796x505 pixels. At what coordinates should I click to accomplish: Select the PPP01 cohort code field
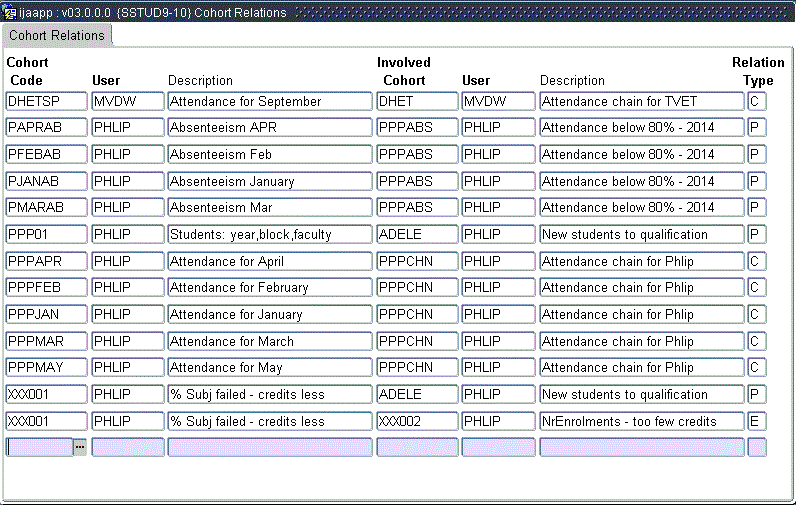click(x=47, y=234)
